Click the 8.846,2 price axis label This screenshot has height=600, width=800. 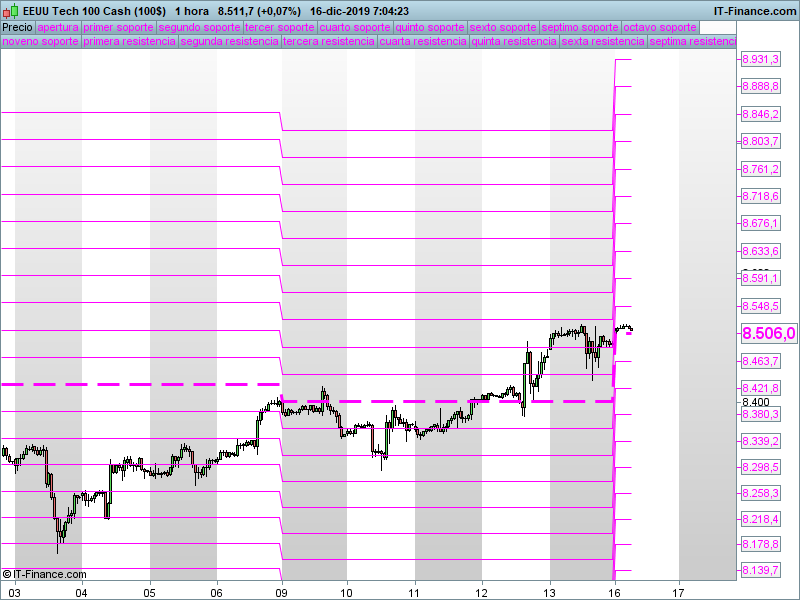pos(760,114)
